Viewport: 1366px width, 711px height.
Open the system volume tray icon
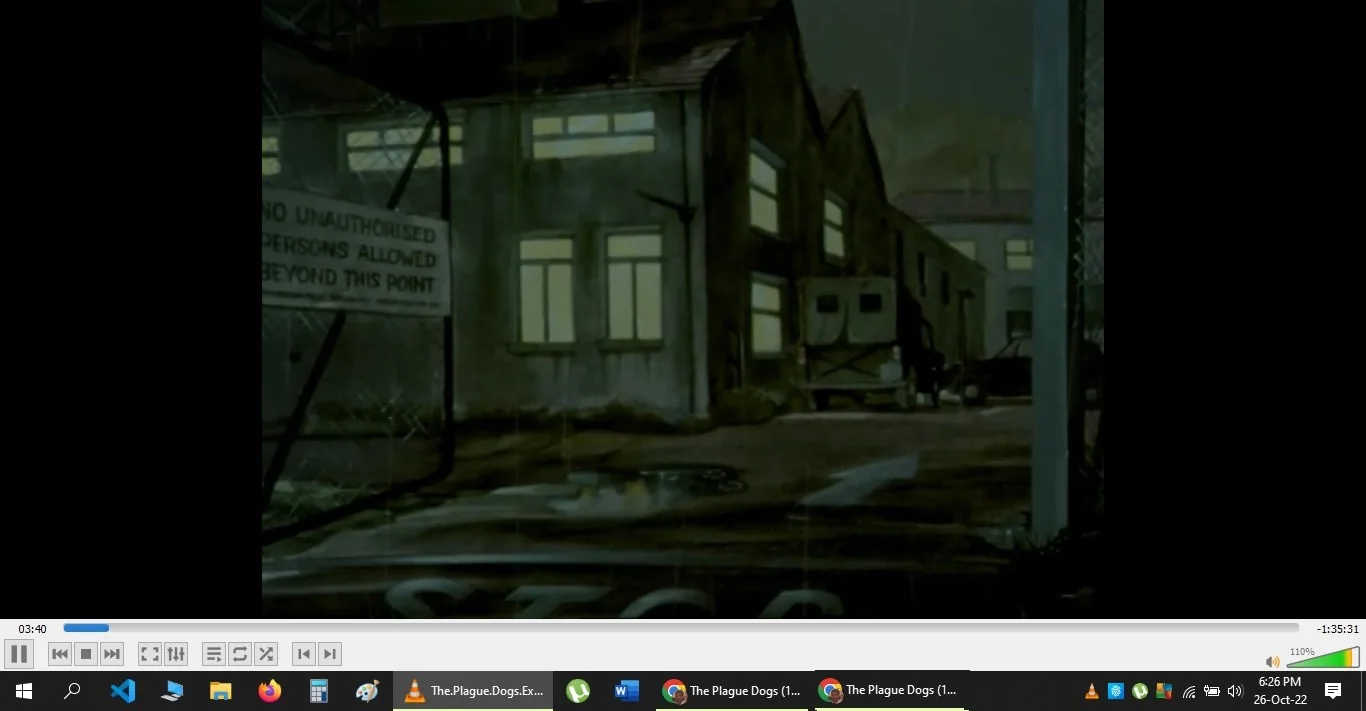pyautogui.click(x=1235, y=691)
